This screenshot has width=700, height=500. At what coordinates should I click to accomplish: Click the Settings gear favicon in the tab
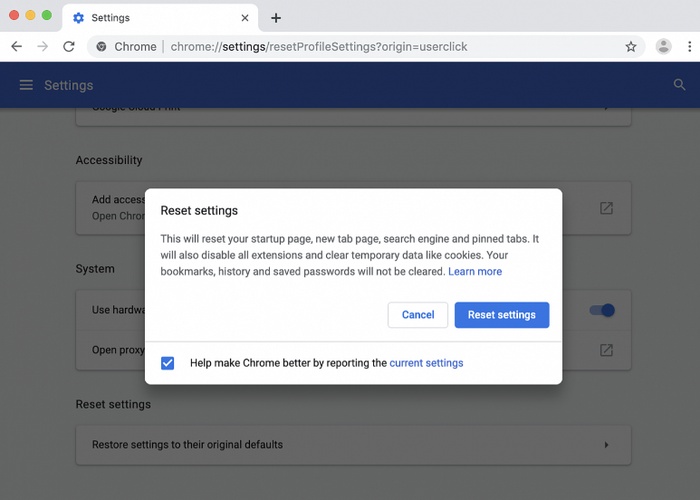pyautogui.click(x=79, y=18)
